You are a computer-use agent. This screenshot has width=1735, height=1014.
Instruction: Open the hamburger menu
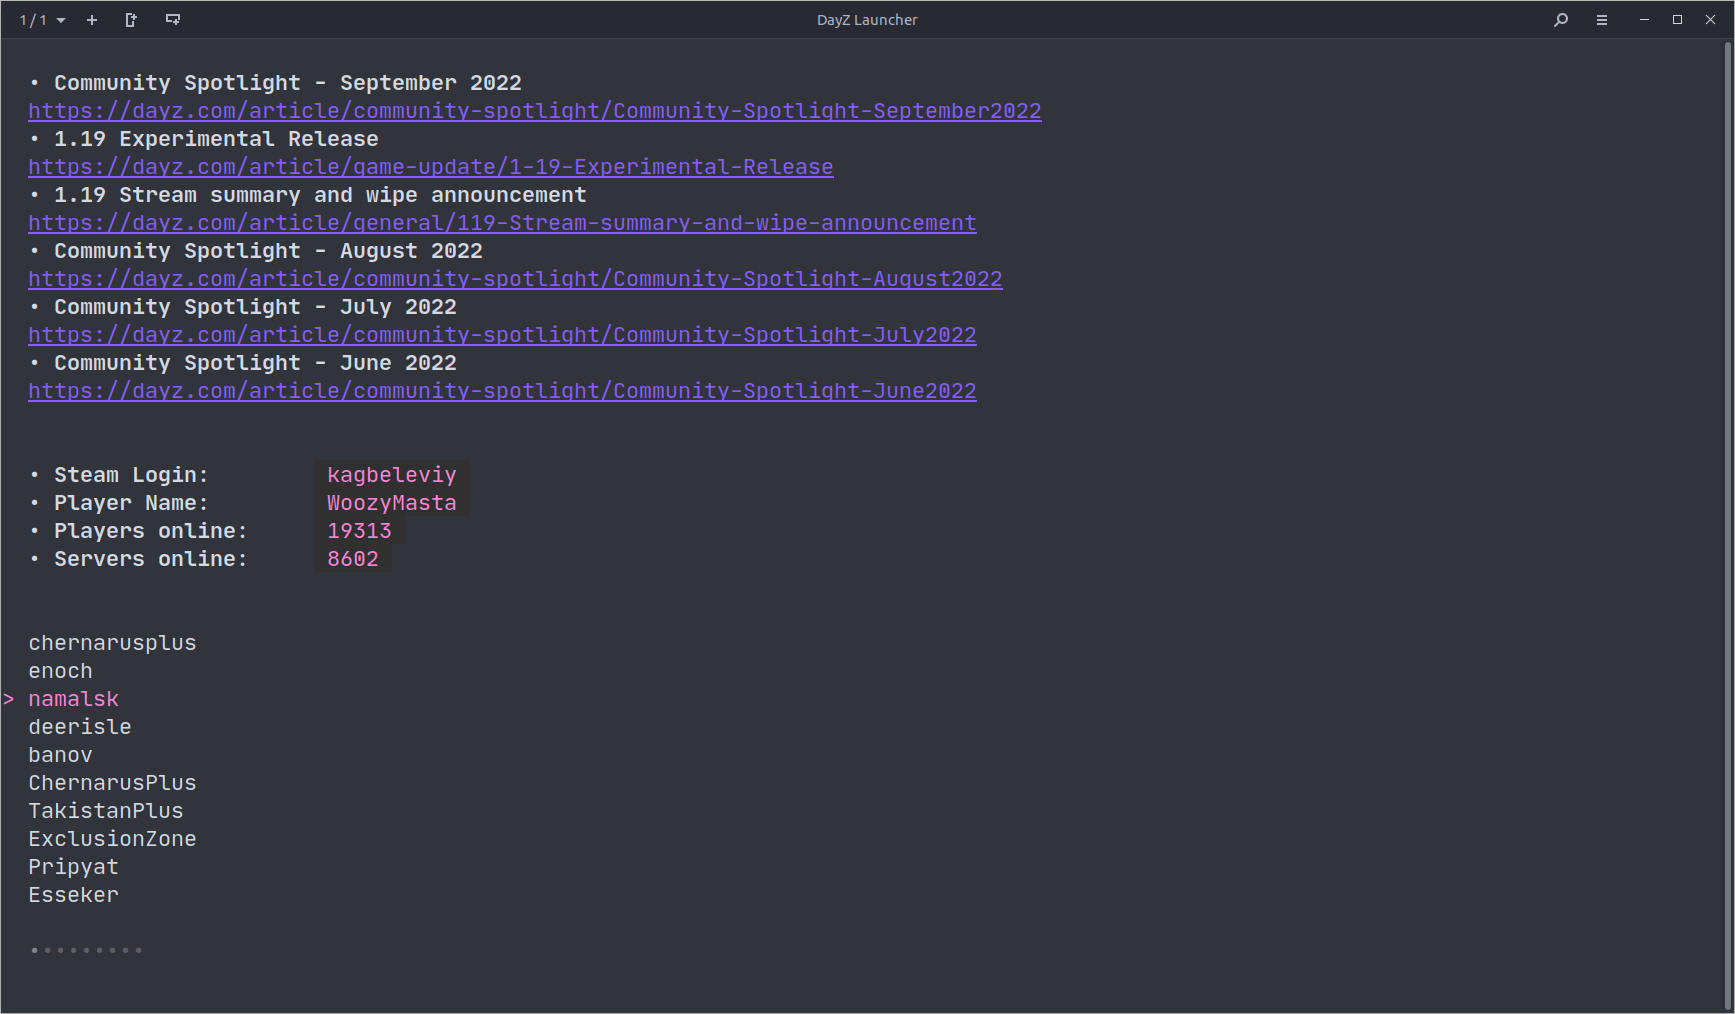1602,20
